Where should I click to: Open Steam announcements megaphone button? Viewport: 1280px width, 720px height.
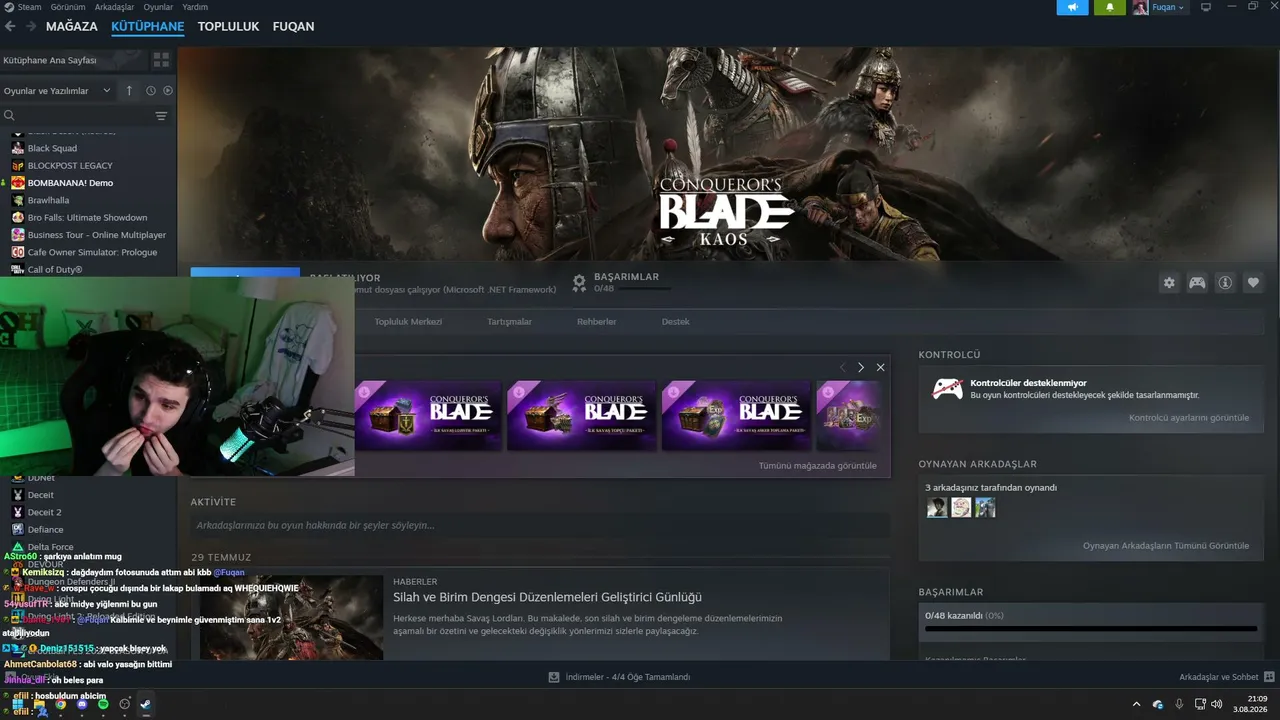[1073, 7]
